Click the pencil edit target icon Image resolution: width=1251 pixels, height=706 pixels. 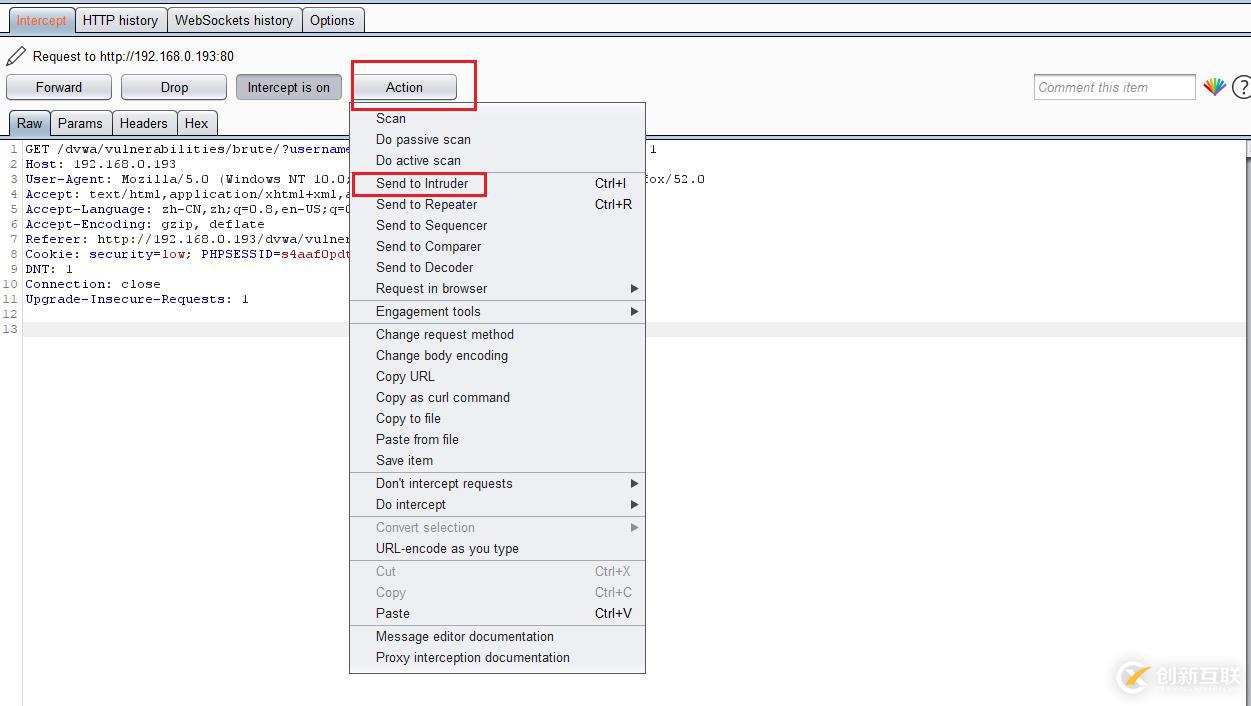[16, 56]
